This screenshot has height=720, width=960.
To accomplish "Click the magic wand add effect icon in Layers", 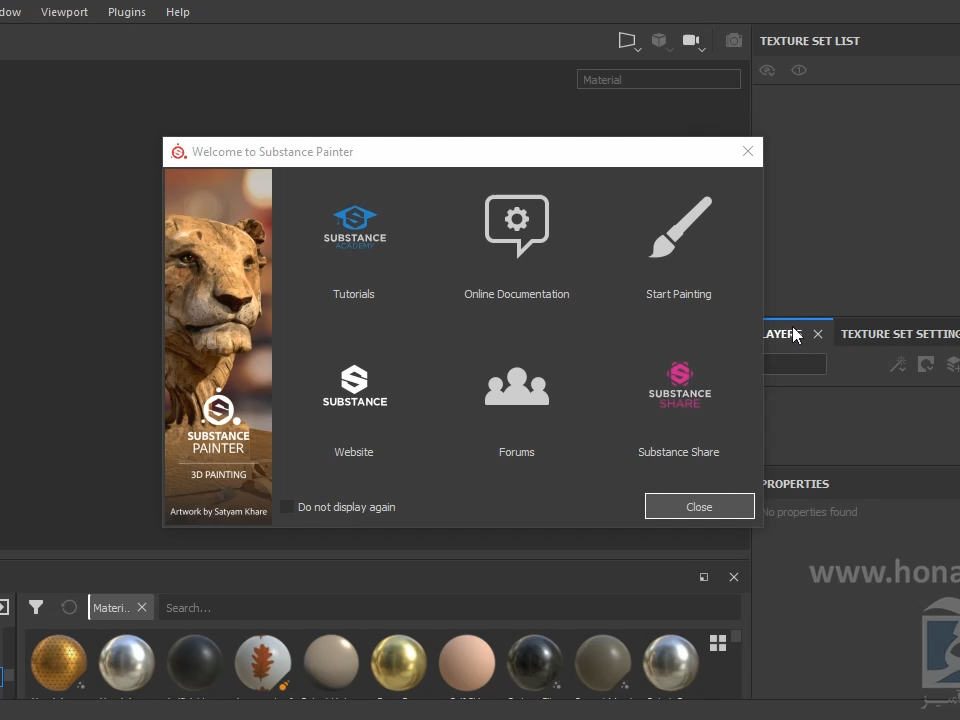I will (x=898, y=365).
